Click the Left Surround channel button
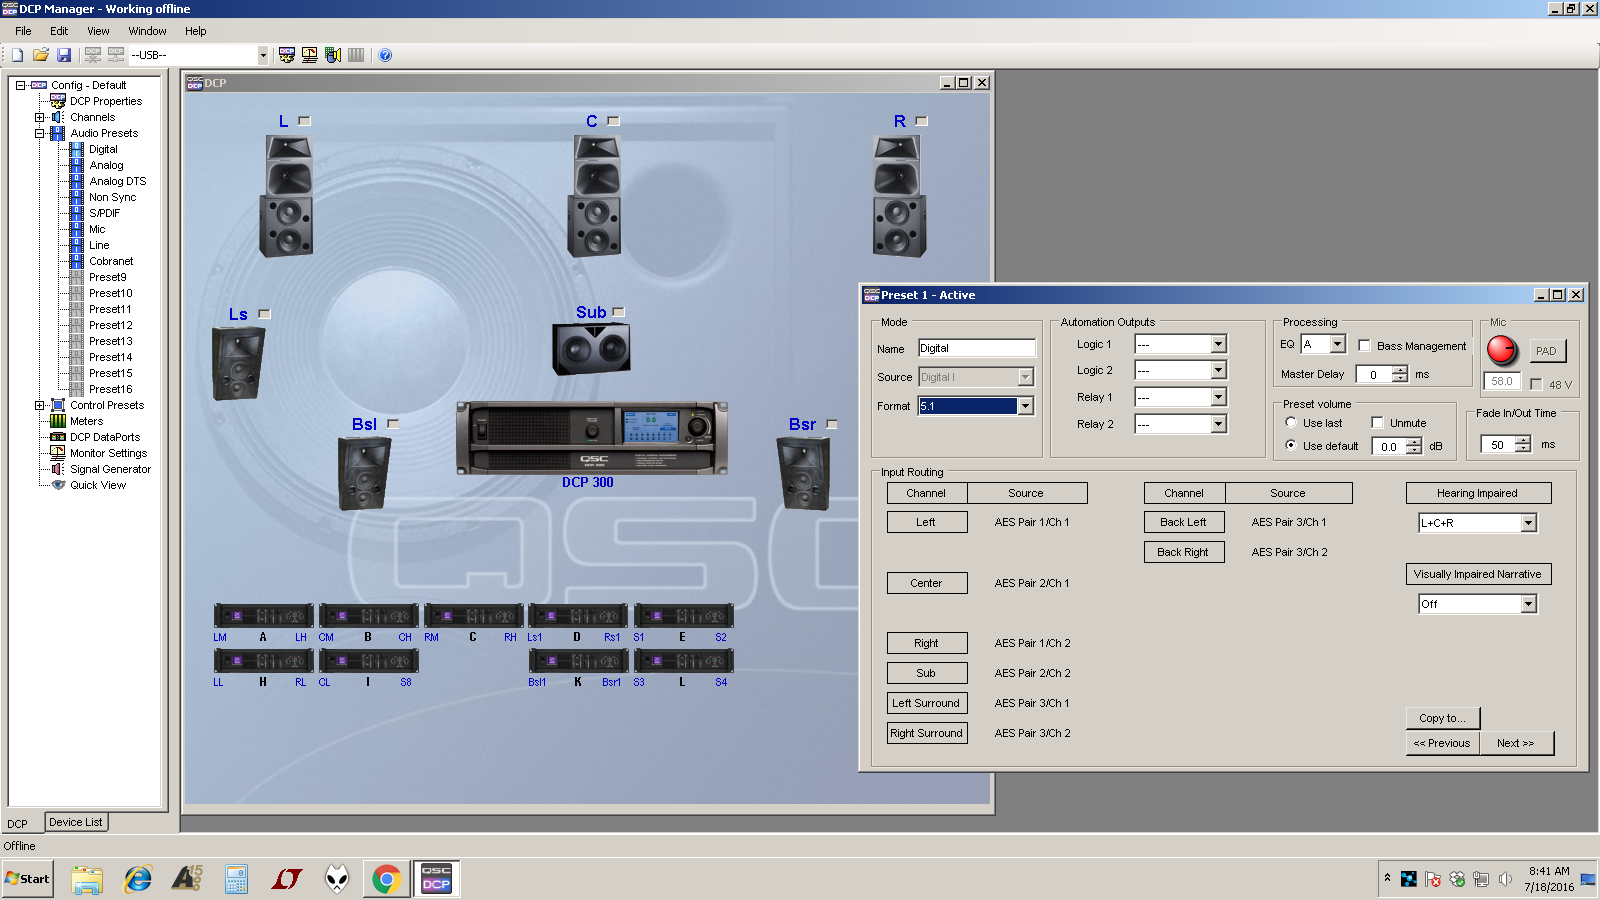The image size is (1600, 900). 927,703
